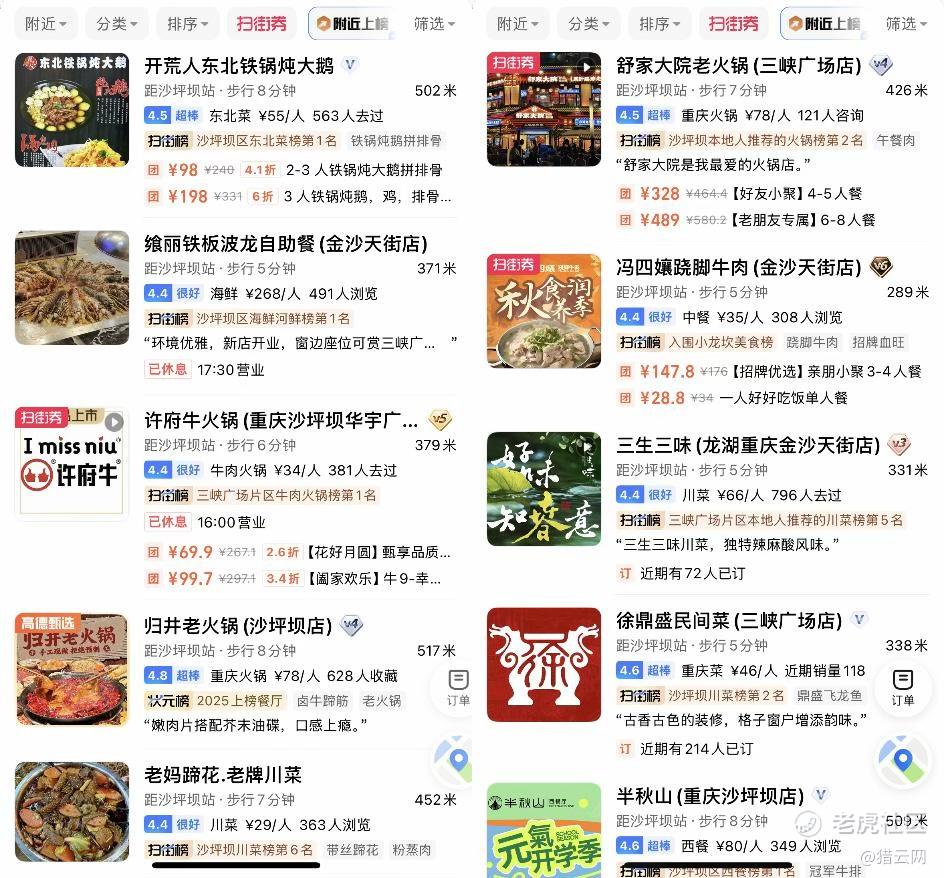The image size is (944, 878).
Task: Expand left 附近 dropdown
Action: pos(46,23)
